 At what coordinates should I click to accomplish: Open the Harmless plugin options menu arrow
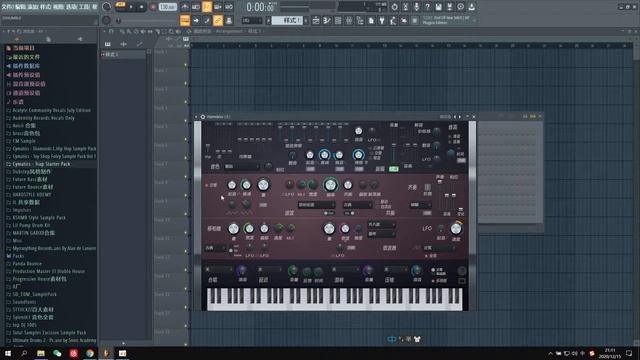tap(196, 117)
